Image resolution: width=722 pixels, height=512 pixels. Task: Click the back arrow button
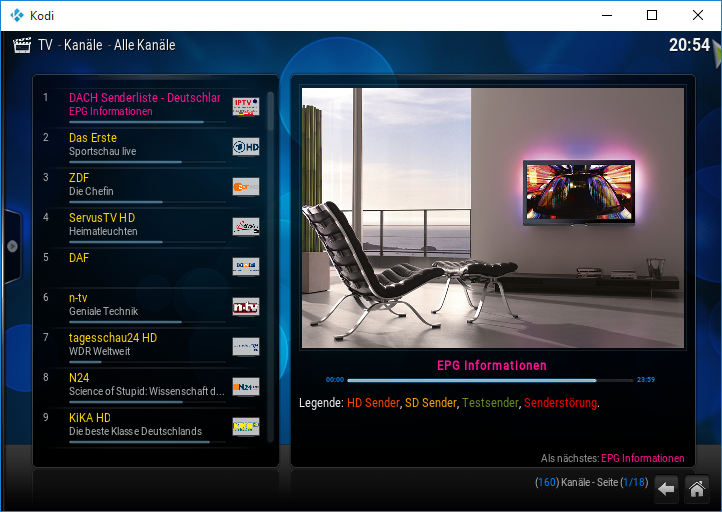point(666,489)
